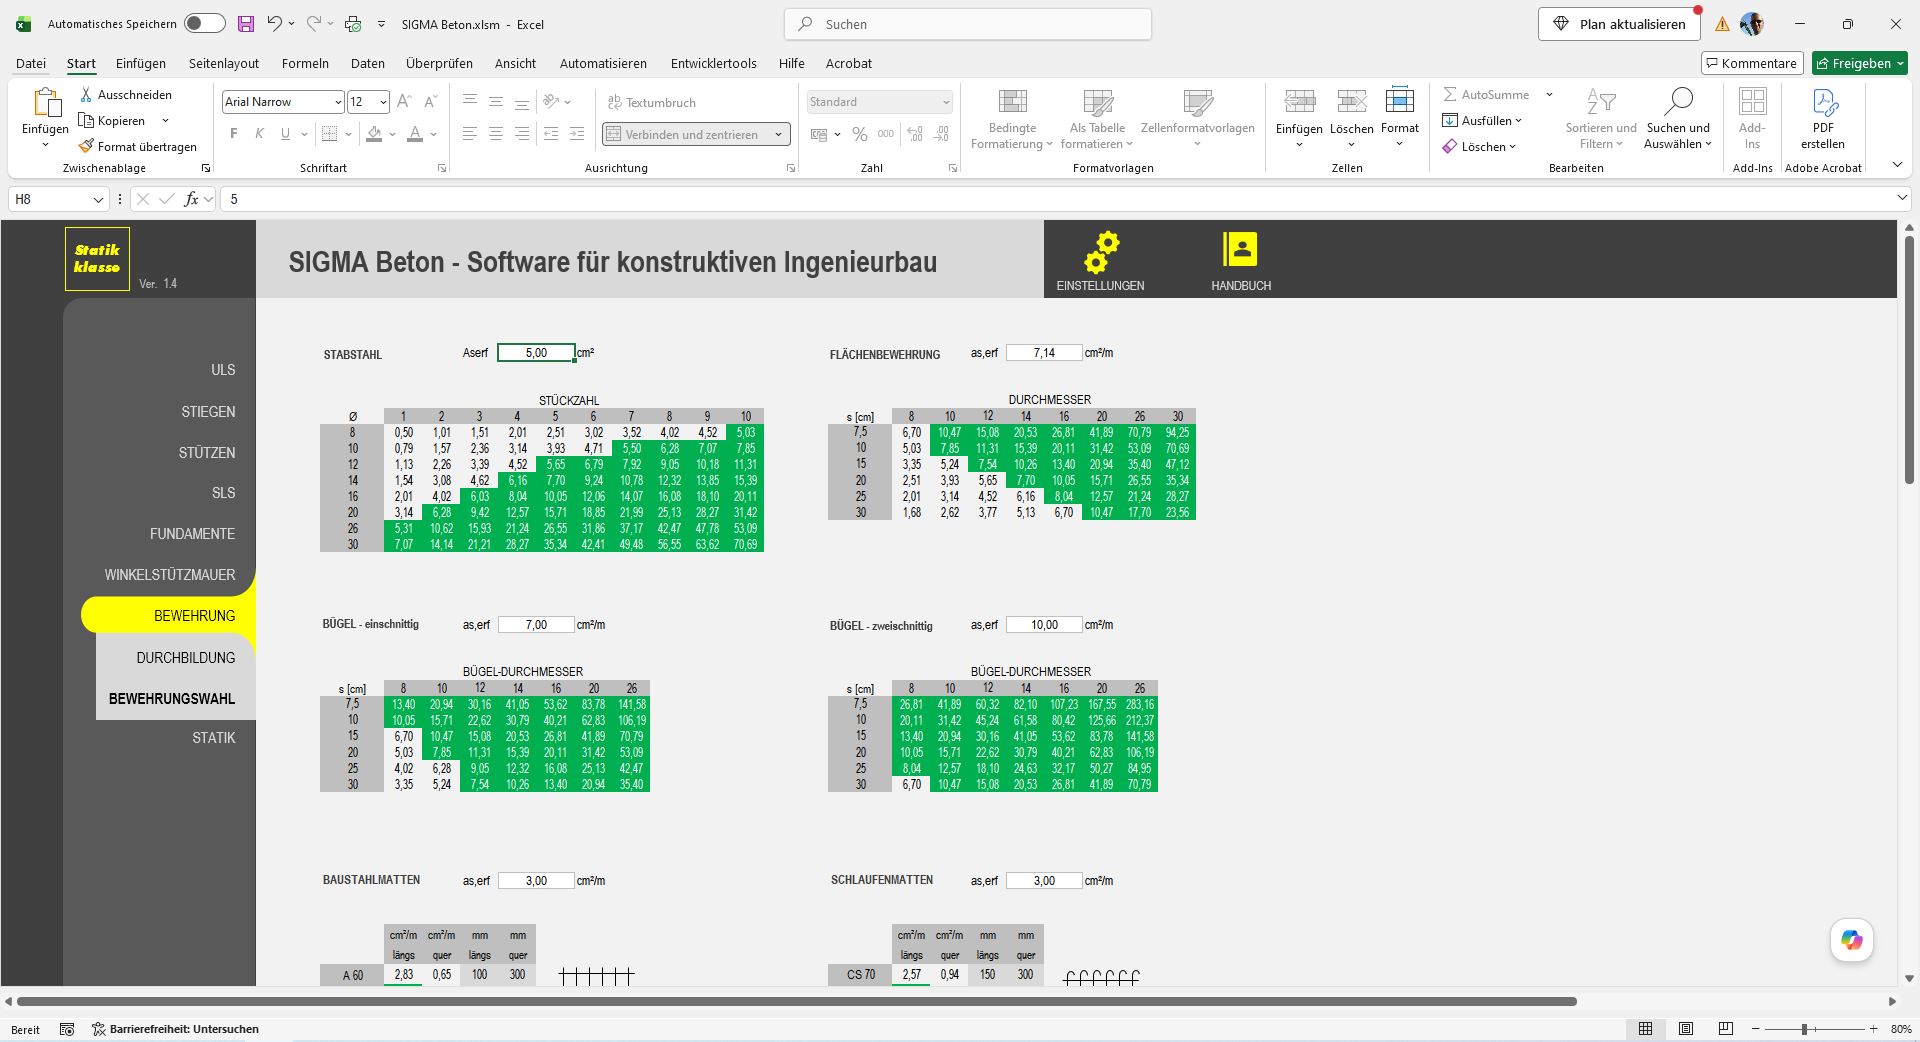Image resolution: width=1920 pixels, height=1042 pixels.
Task: Click the percent format icon
Action: 860,134
